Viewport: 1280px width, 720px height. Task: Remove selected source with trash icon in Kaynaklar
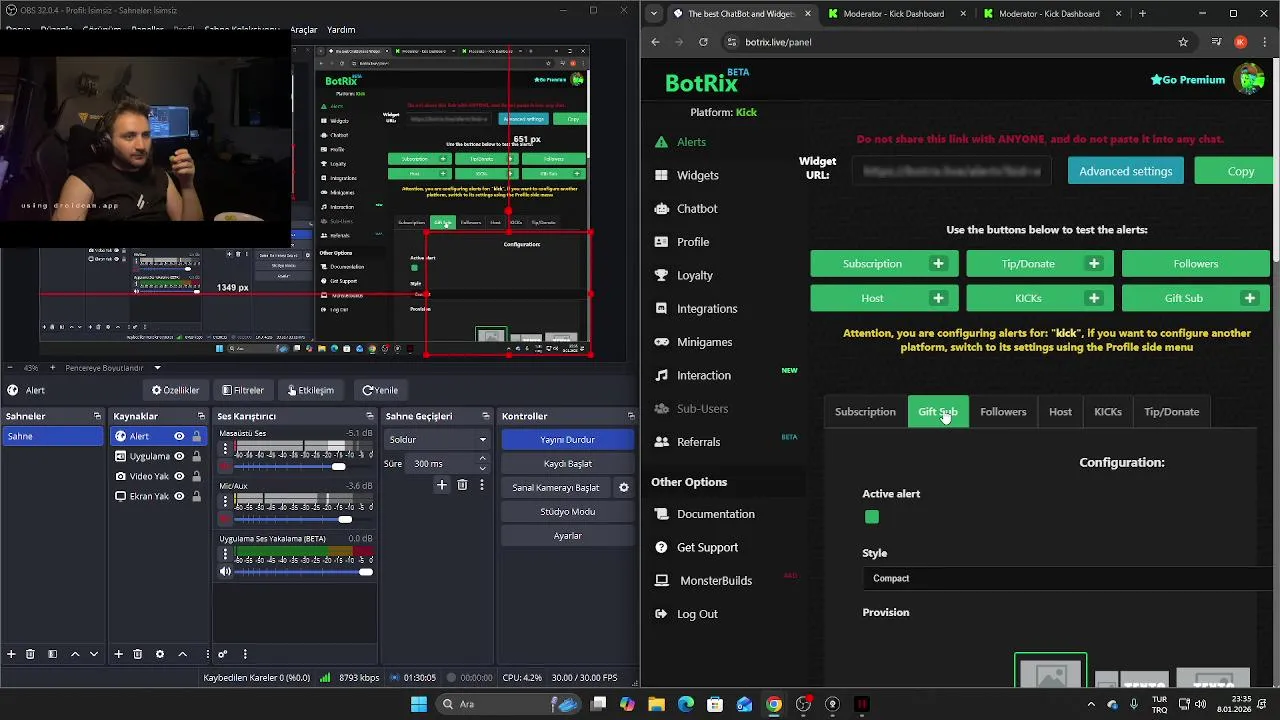(138, 654)
